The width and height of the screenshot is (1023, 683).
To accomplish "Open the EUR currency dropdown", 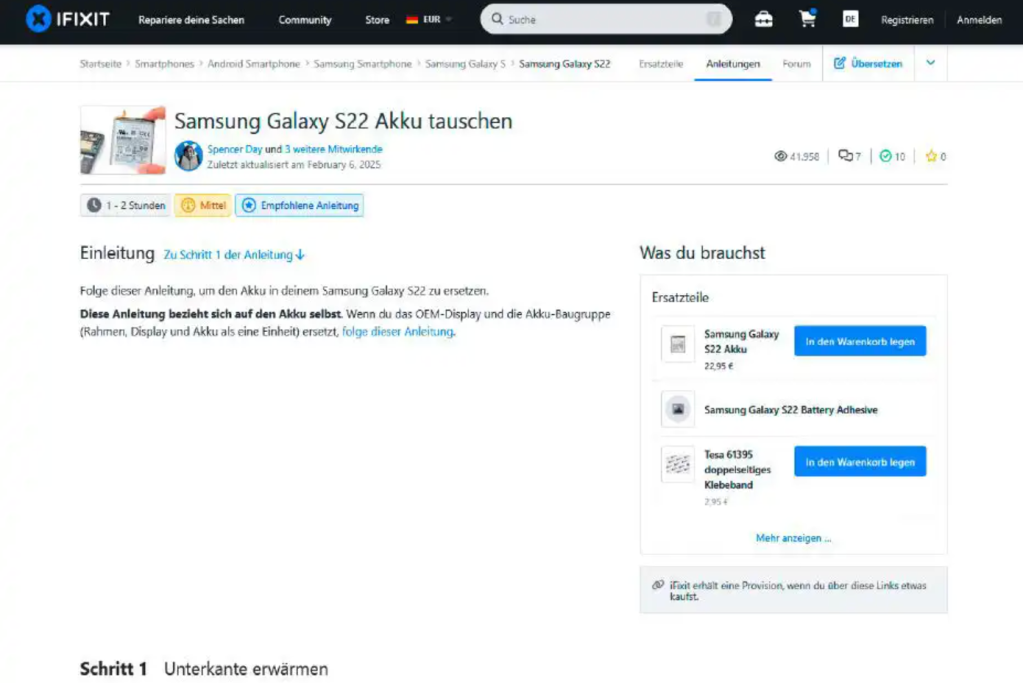I will coord(429,19).
